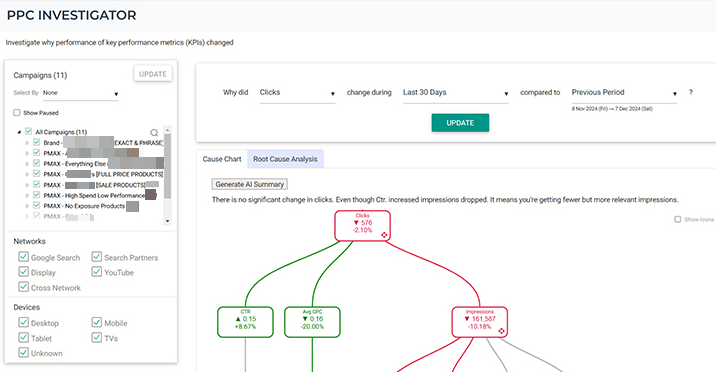Collapse the All Campaigns tree node

pos(19,132)
